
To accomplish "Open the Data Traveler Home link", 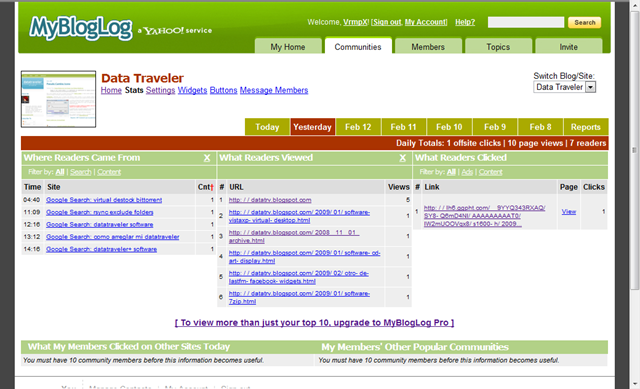I will (111, 90).
